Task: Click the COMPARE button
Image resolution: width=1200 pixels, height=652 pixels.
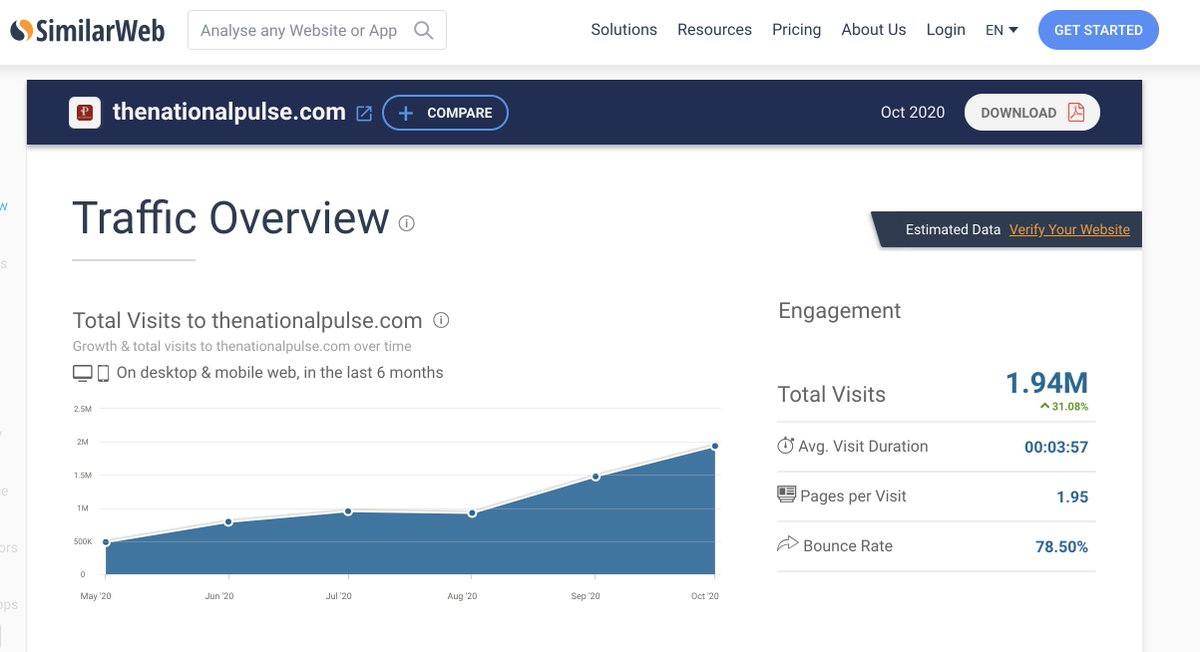Action: (445, 113)
